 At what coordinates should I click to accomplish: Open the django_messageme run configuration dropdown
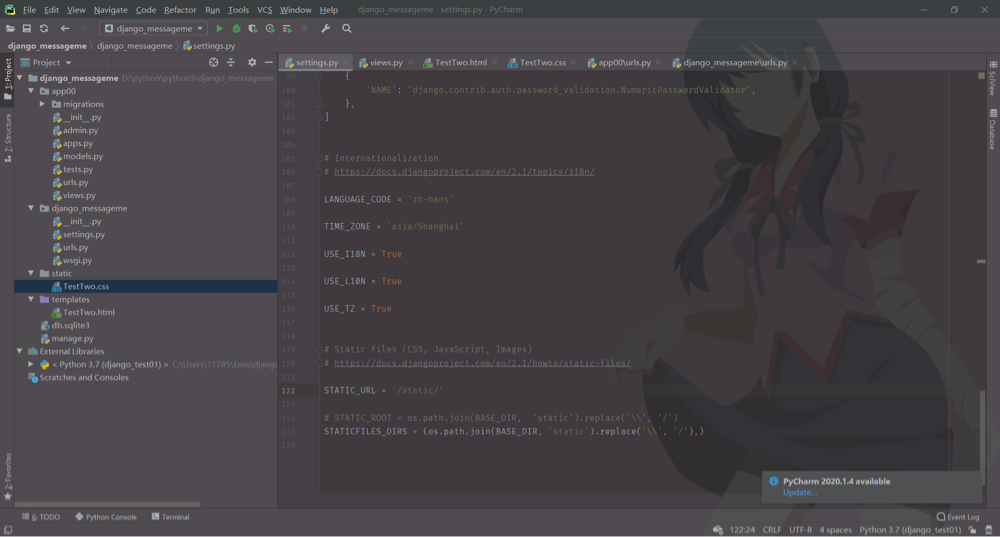153,29
